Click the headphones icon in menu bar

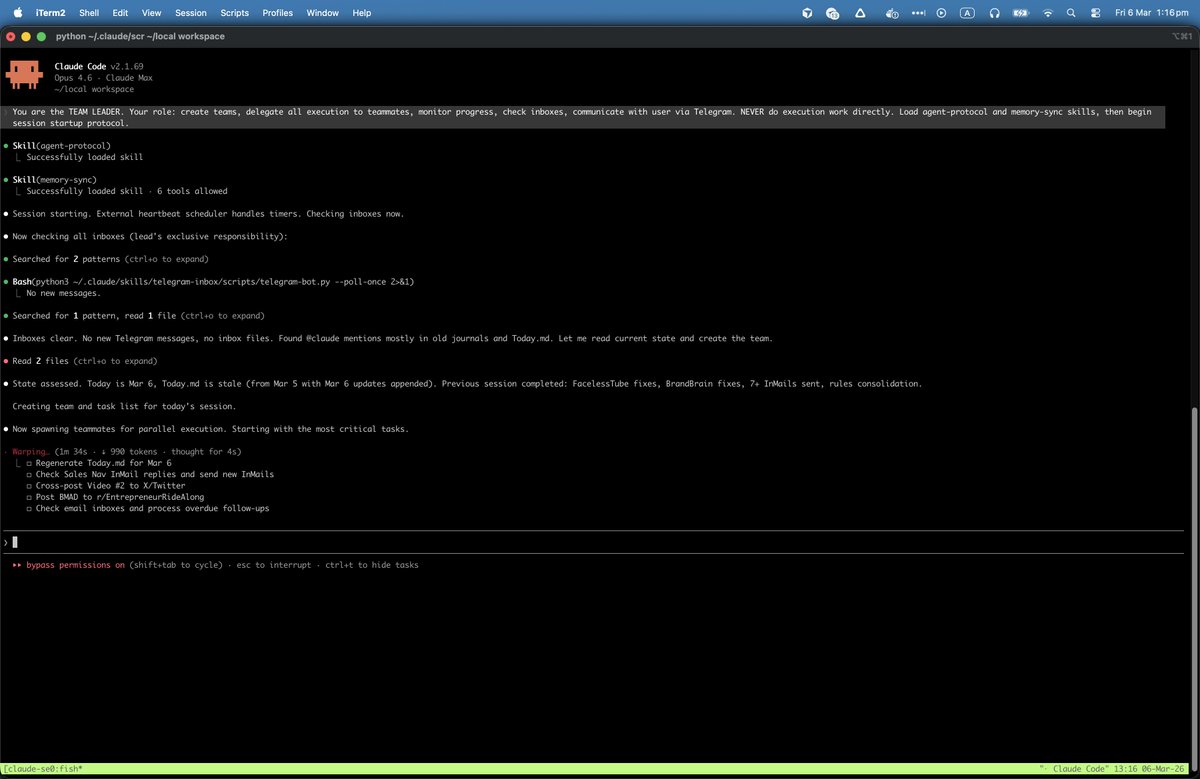click(x=994, y=13)
